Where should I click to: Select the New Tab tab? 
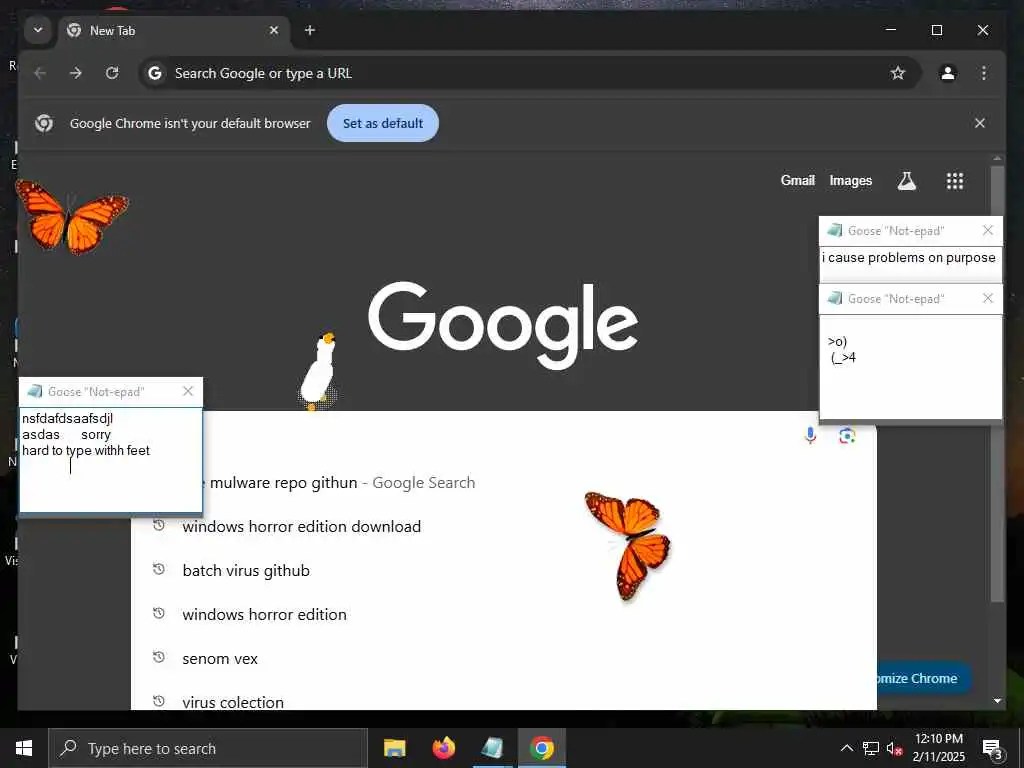tap(175, 31)
